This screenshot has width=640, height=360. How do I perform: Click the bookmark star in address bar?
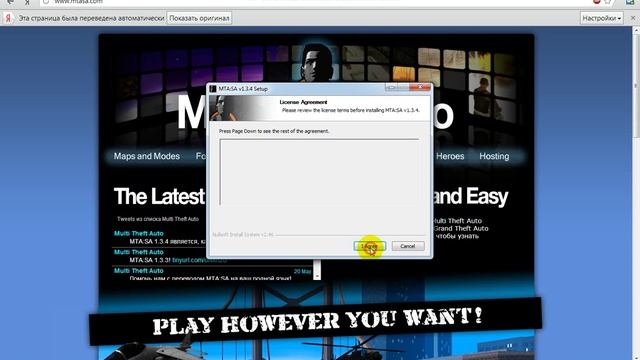pos(608,2)
